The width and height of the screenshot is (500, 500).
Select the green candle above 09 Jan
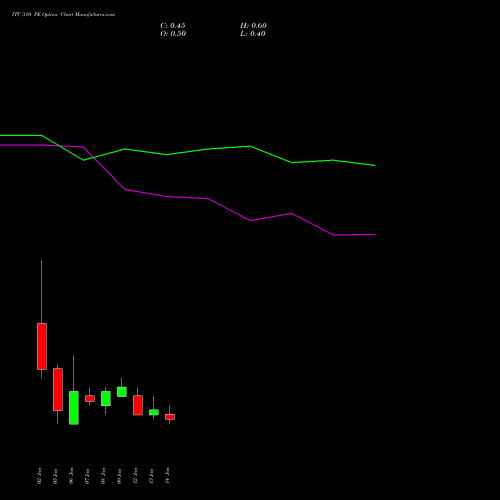point(122,392)
